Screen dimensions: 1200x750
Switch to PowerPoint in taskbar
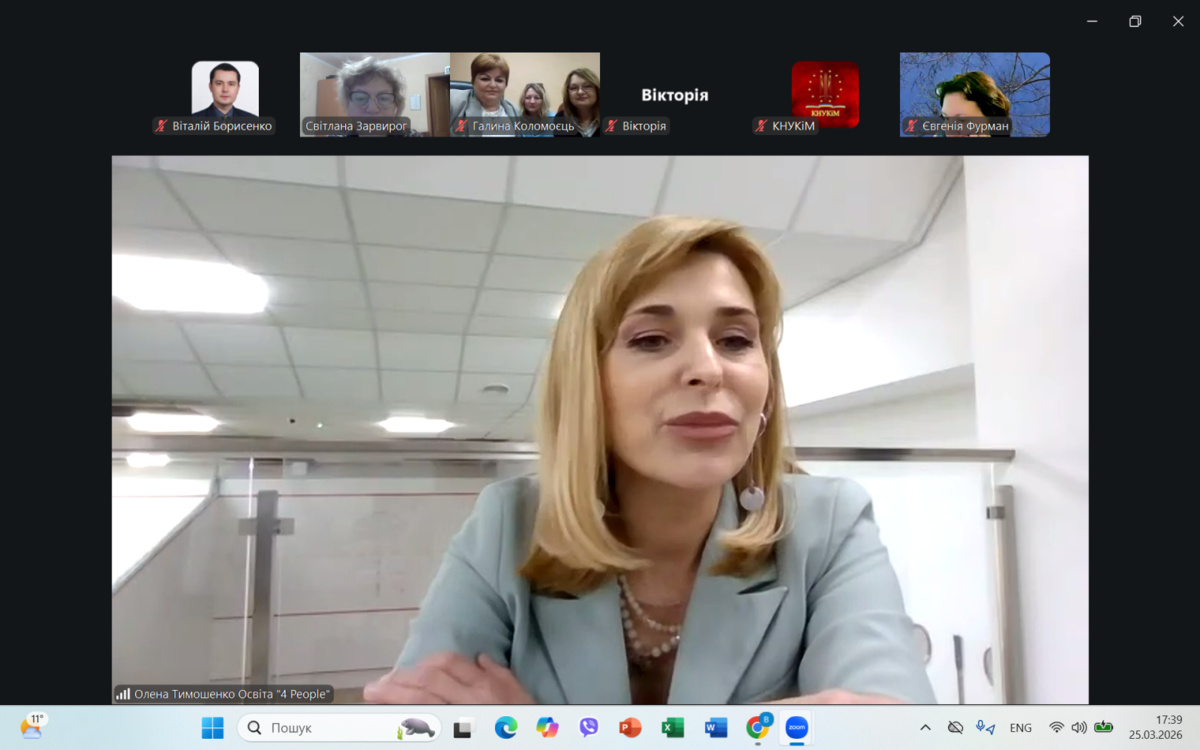[x=630, y=728]
